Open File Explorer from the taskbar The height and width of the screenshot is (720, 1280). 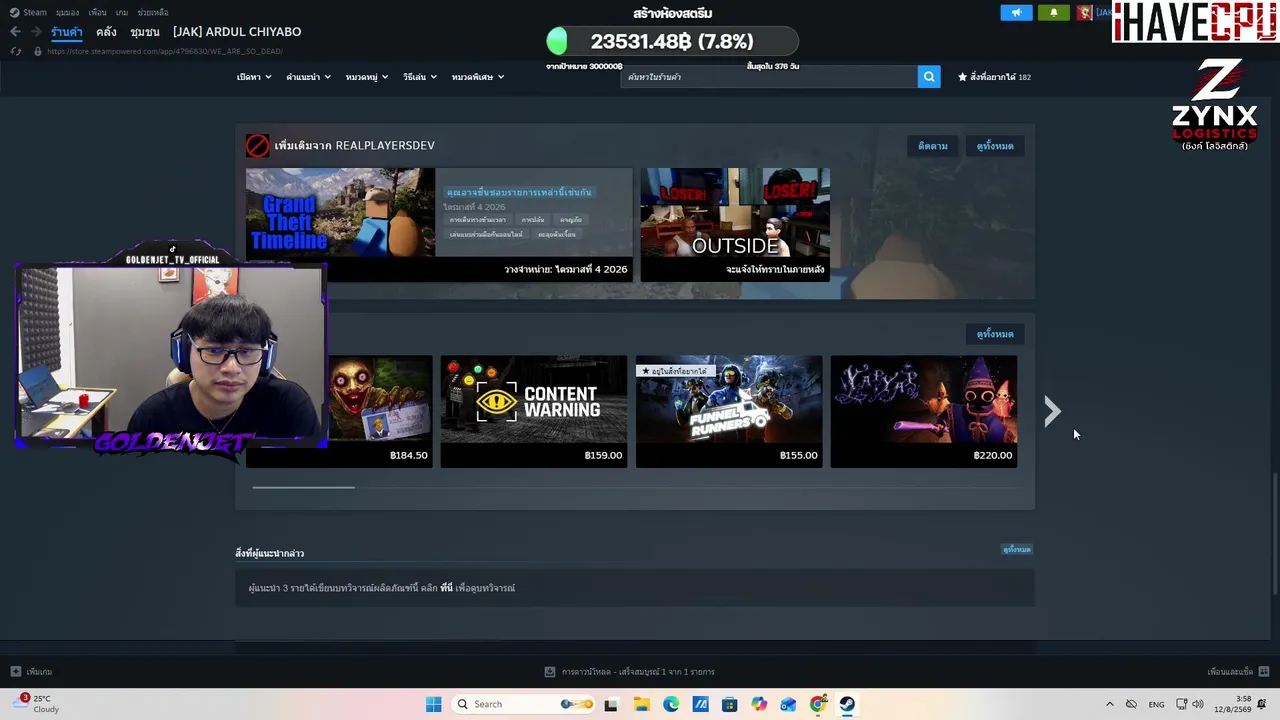(x=641, y=704)
